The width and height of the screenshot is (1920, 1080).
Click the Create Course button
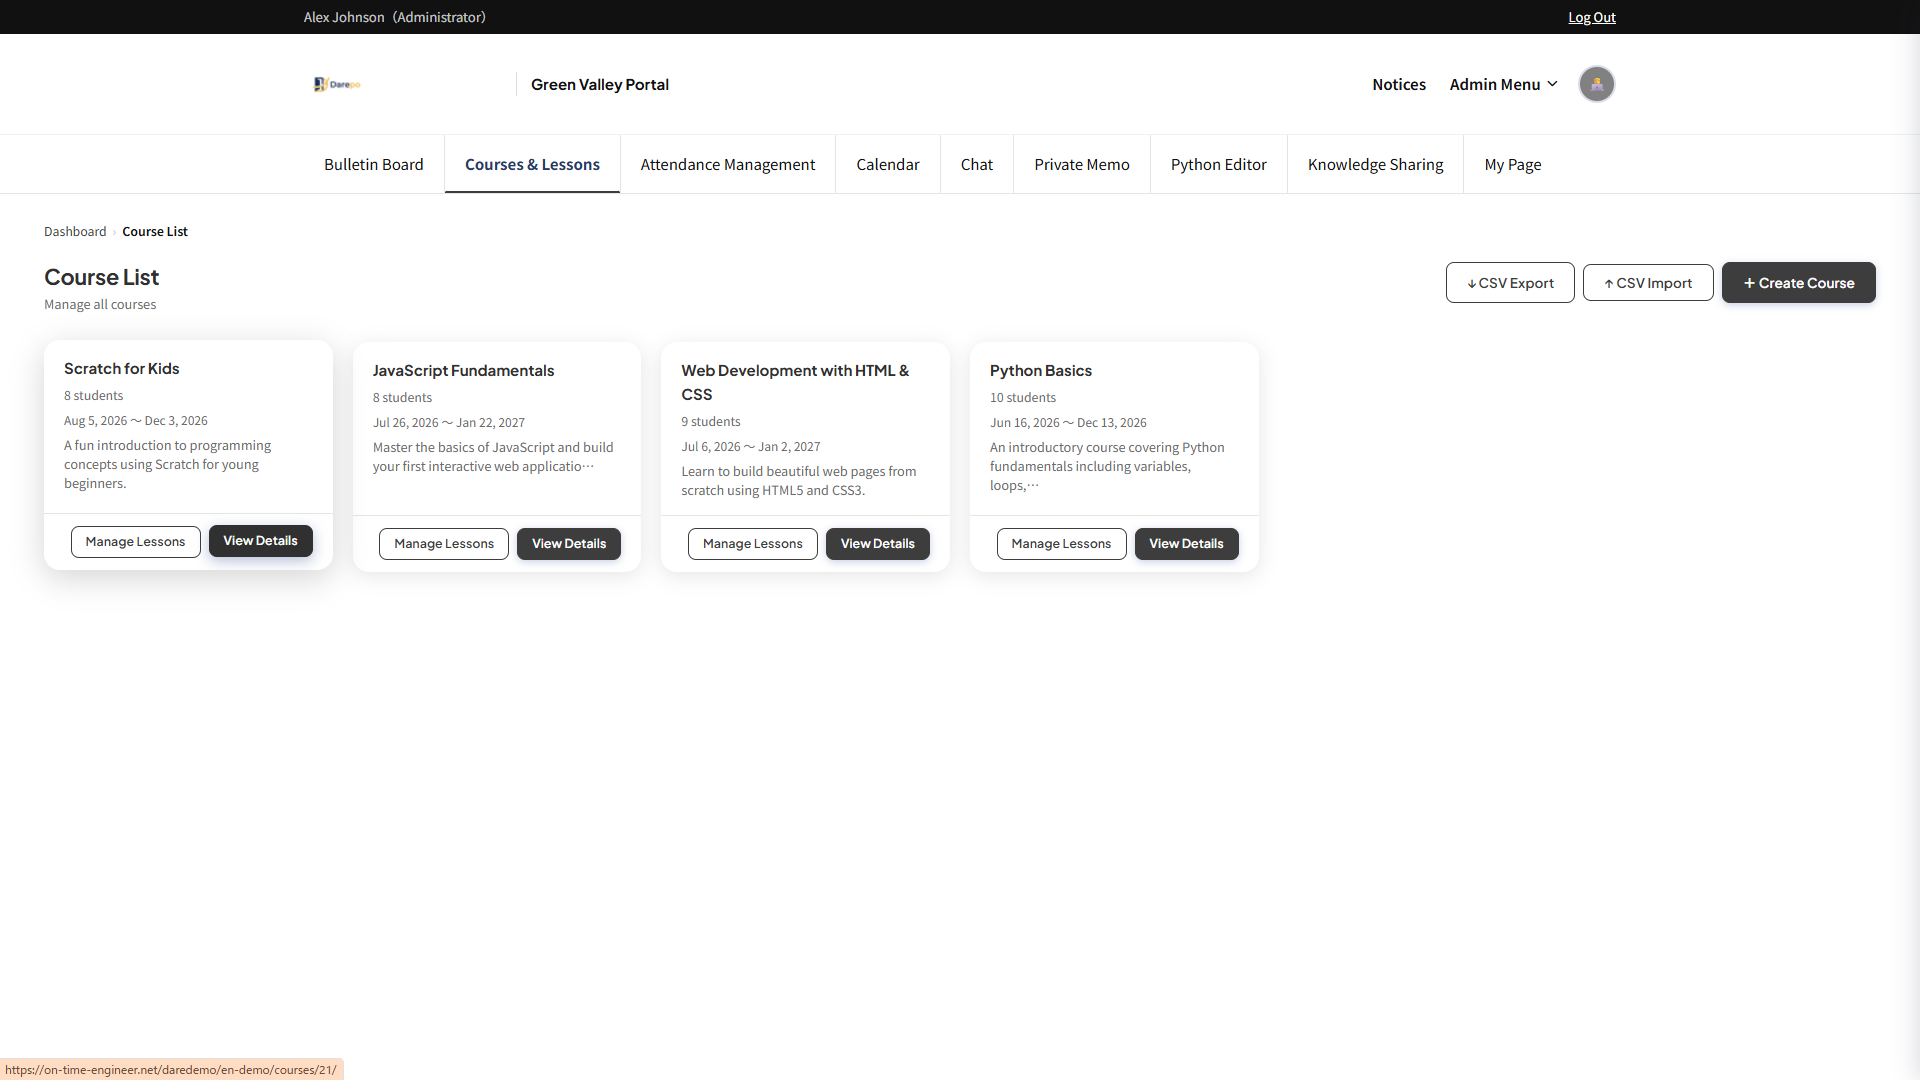pos(1798,283)
